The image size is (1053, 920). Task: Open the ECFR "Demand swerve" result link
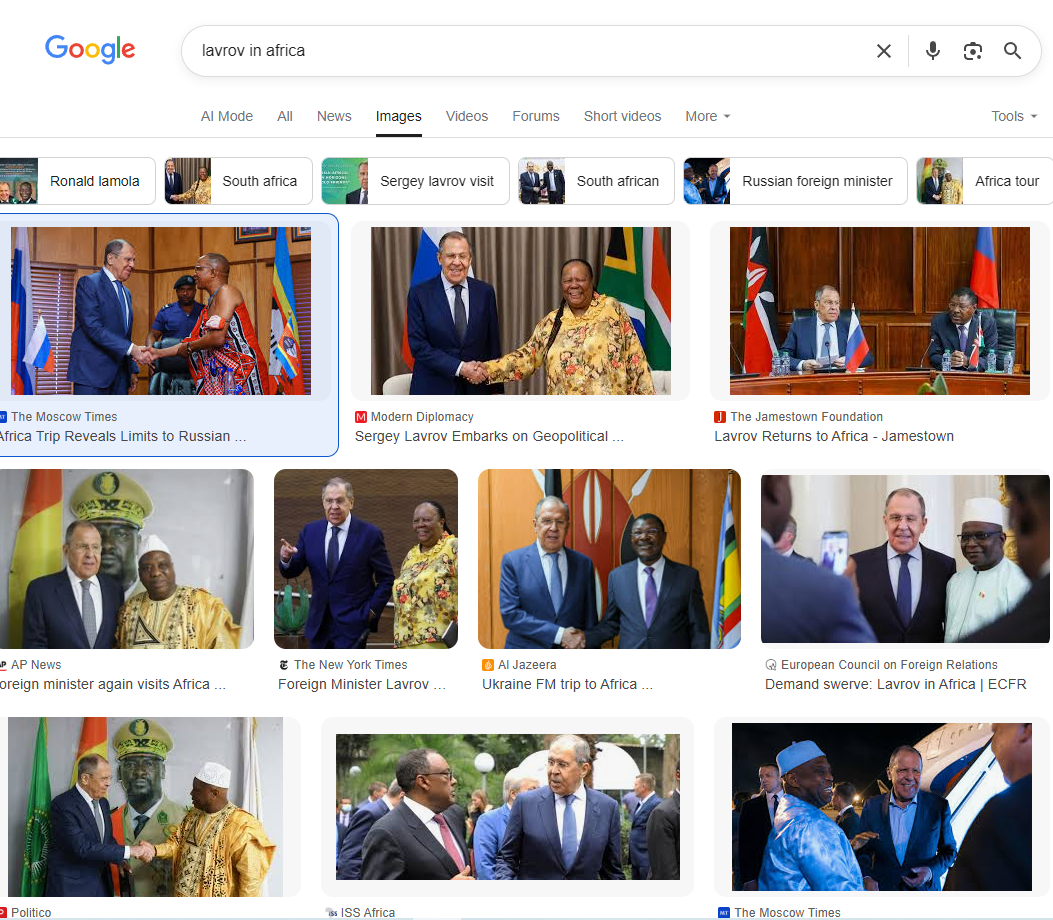tap(895, 684)
